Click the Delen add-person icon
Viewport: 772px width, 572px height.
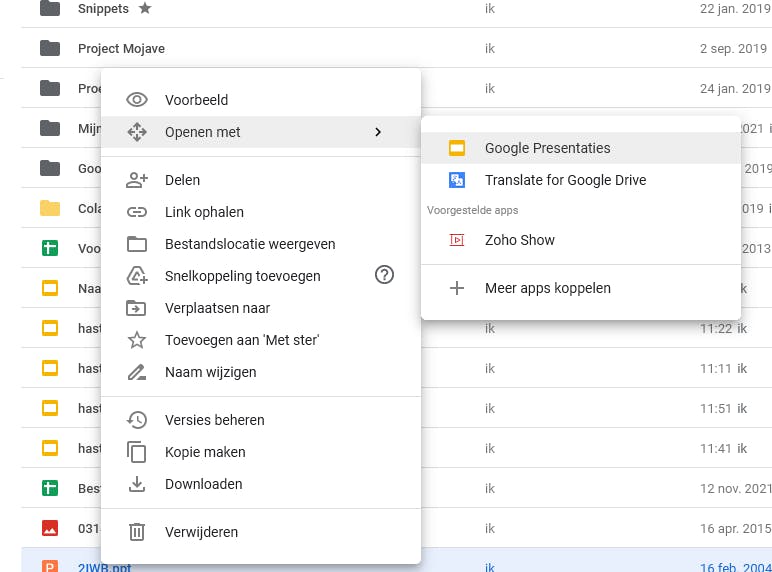click(x=137, y=180)
